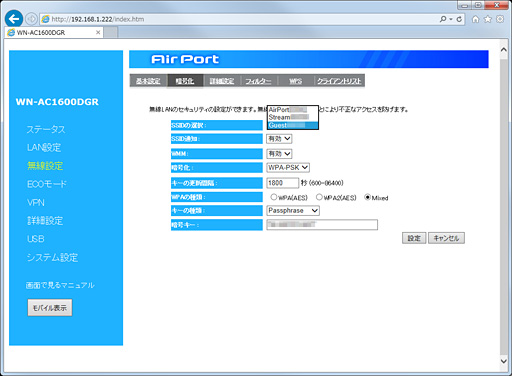Select the Mixed radio button
Image resolution: width=512 pixels, height=376 pixels.
367,197
